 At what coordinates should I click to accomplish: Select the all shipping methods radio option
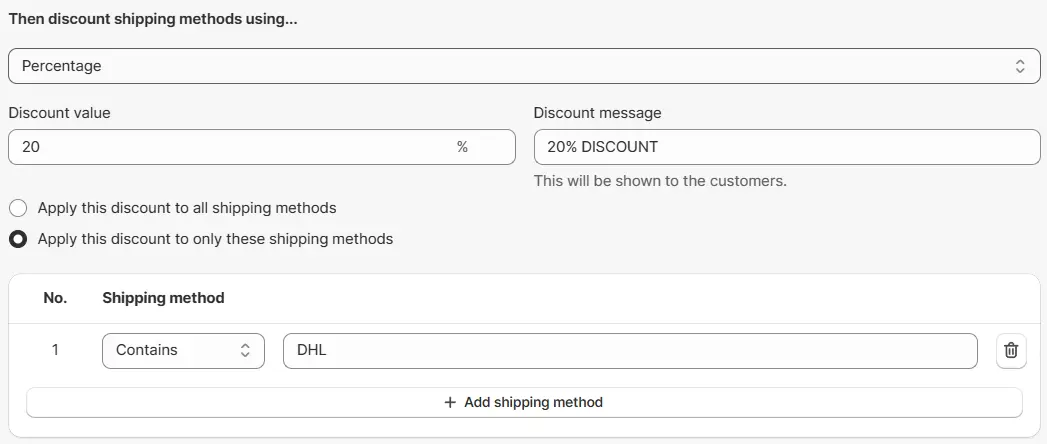coord(18,209)
